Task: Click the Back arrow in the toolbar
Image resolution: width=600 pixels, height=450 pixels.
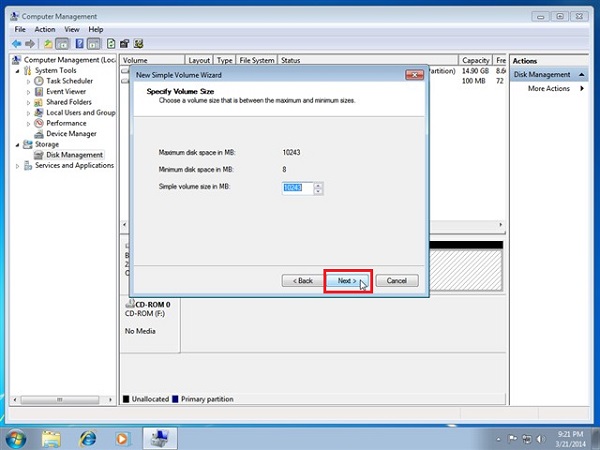Action: pos(17,44)
